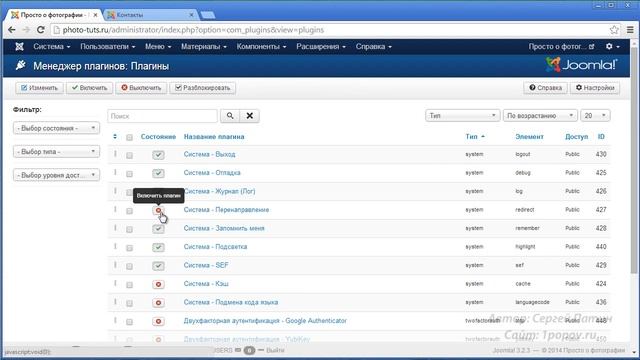Sort by the ID column header

pyautogui.click(x=601, y=137)
